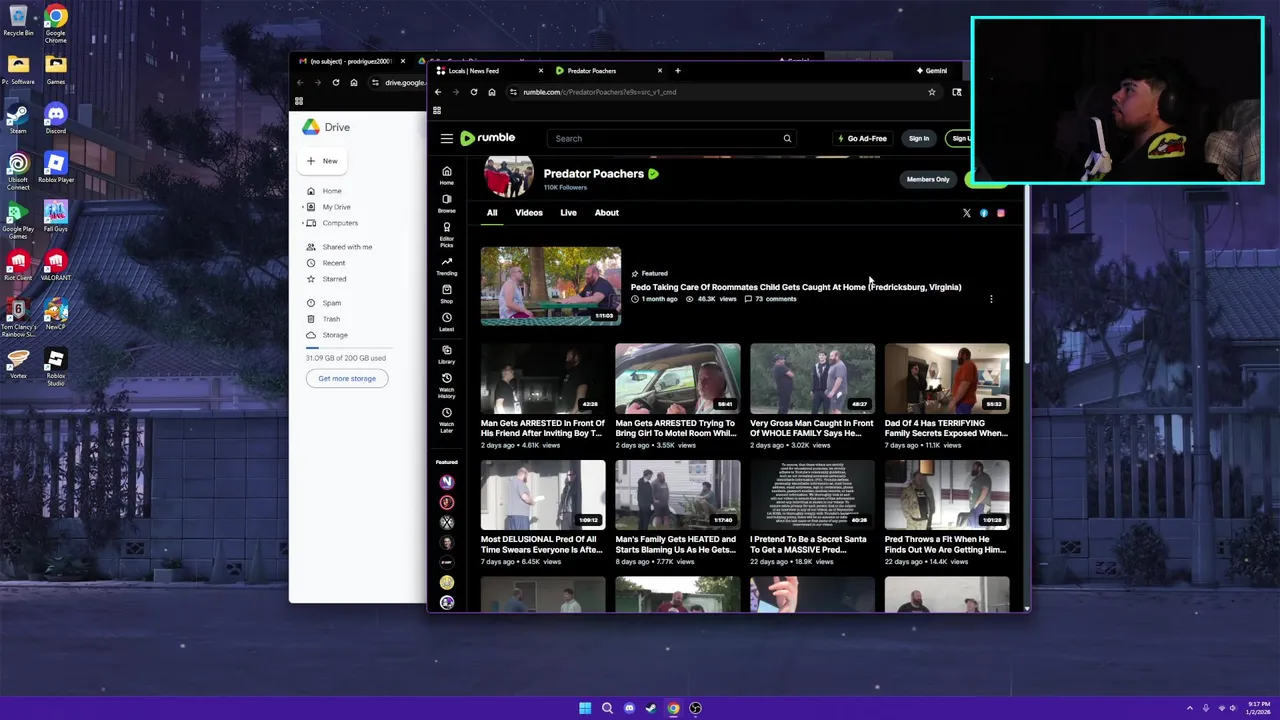Open the featured video's three-dot options menu
The height and width of the screenshot is (720, 1280).
991,299
